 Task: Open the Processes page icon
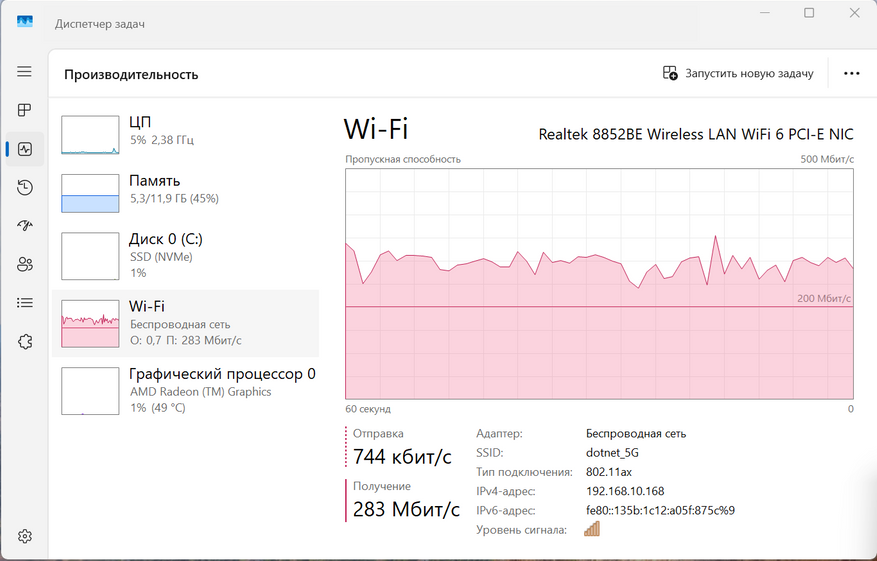(25, 110)
